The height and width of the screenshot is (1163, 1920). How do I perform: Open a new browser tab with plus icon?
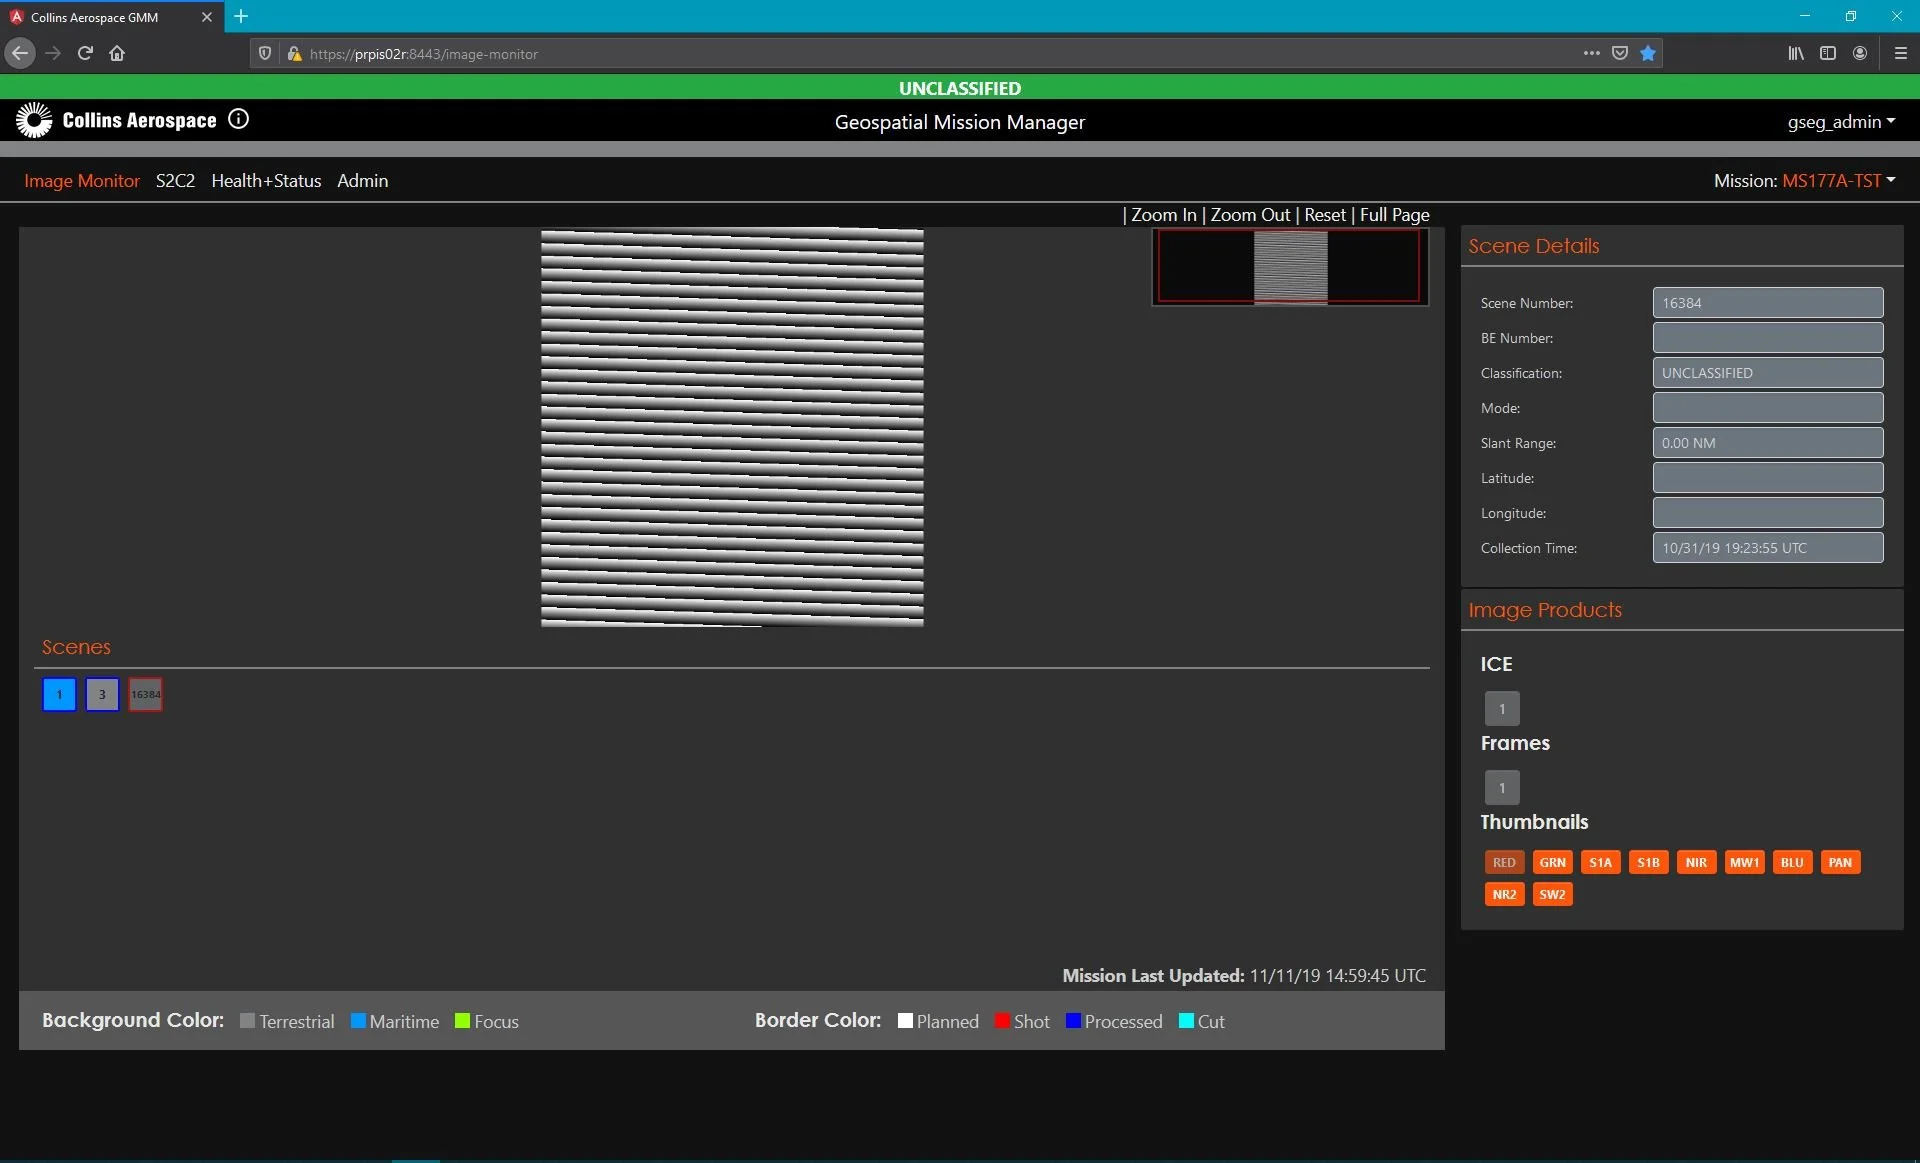pos(241,16)
